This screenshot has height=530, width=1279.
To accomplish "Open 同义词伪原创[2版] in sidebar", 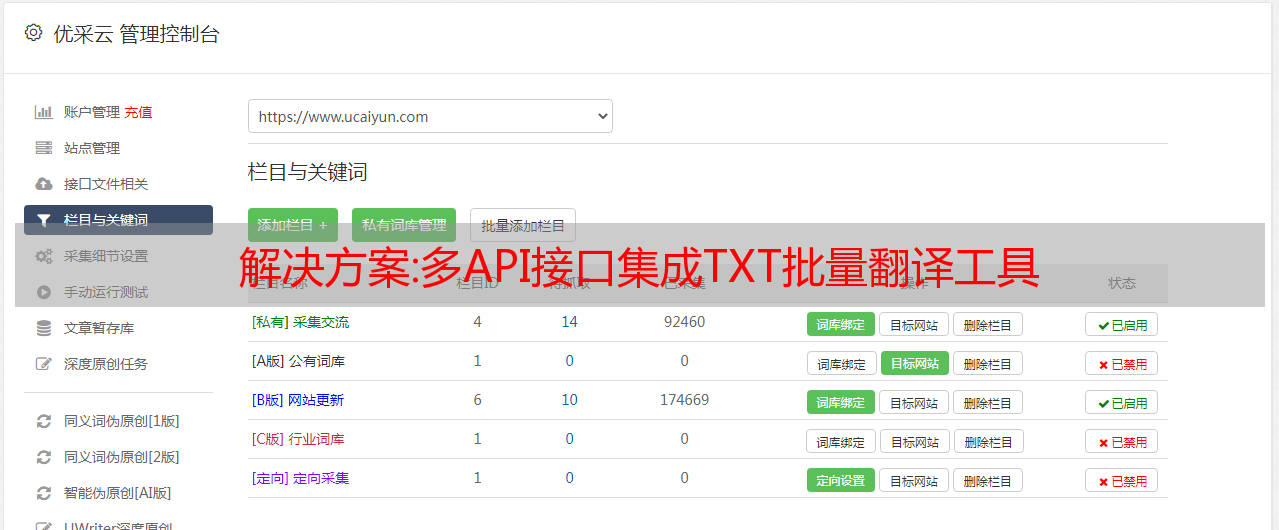I will point(121,457).
